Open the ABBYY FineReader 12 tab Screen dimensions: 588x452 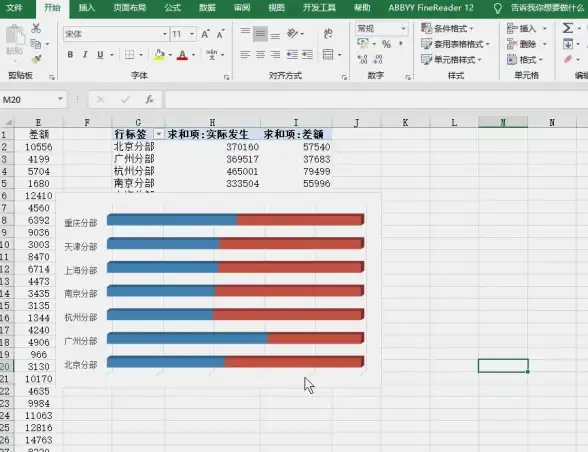pyautogui.click(x=431, y=8)
